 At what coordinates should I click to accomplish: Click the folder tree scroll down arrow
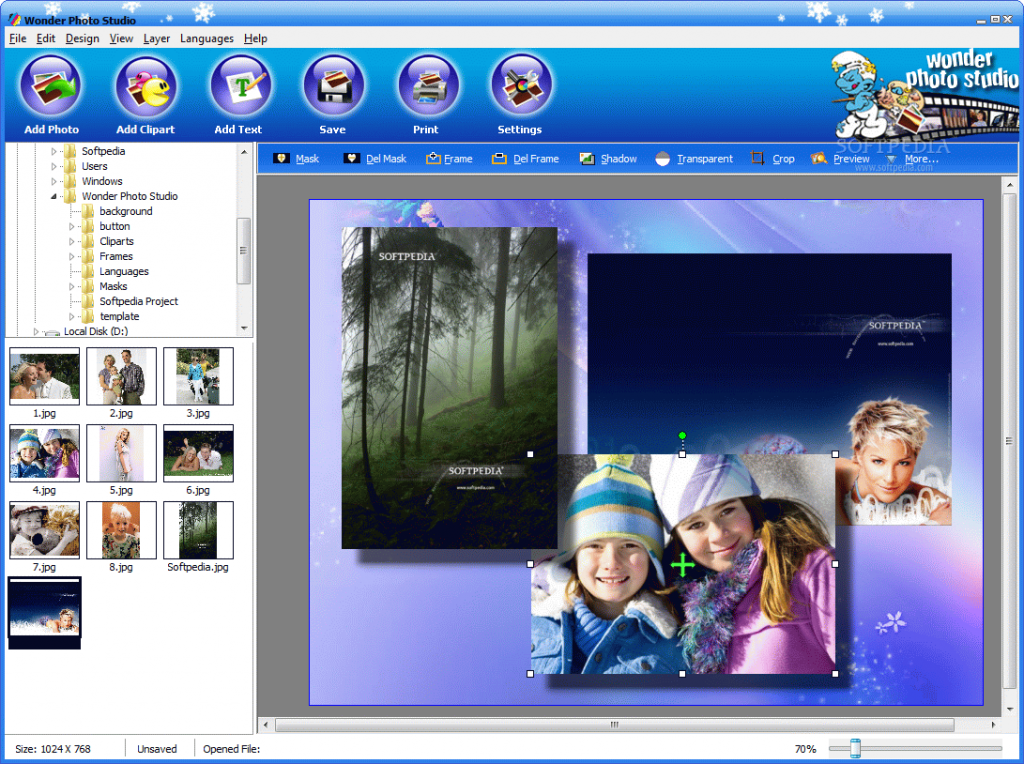[x=244, y=328]
